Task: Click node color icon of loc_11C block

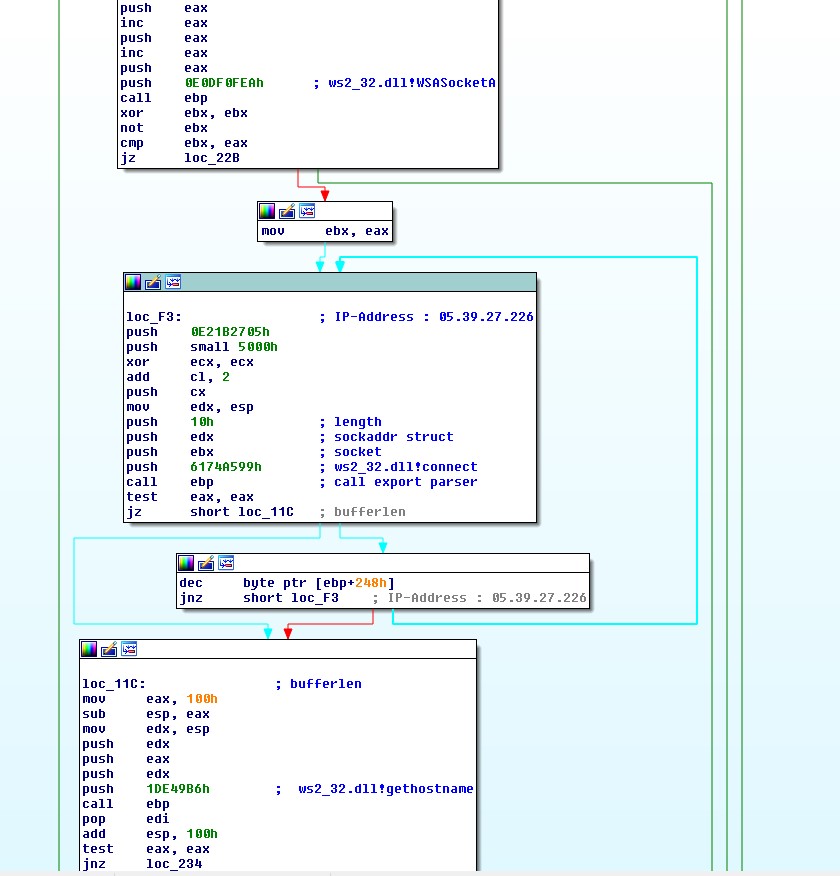Action: [89, 649]
